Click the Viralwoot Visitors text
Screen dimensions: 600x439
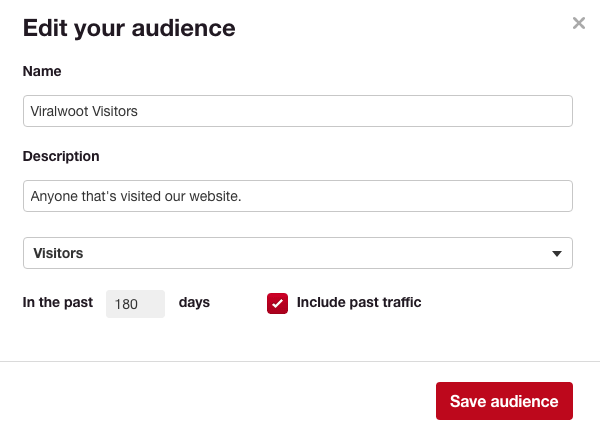tap(84, 111)
